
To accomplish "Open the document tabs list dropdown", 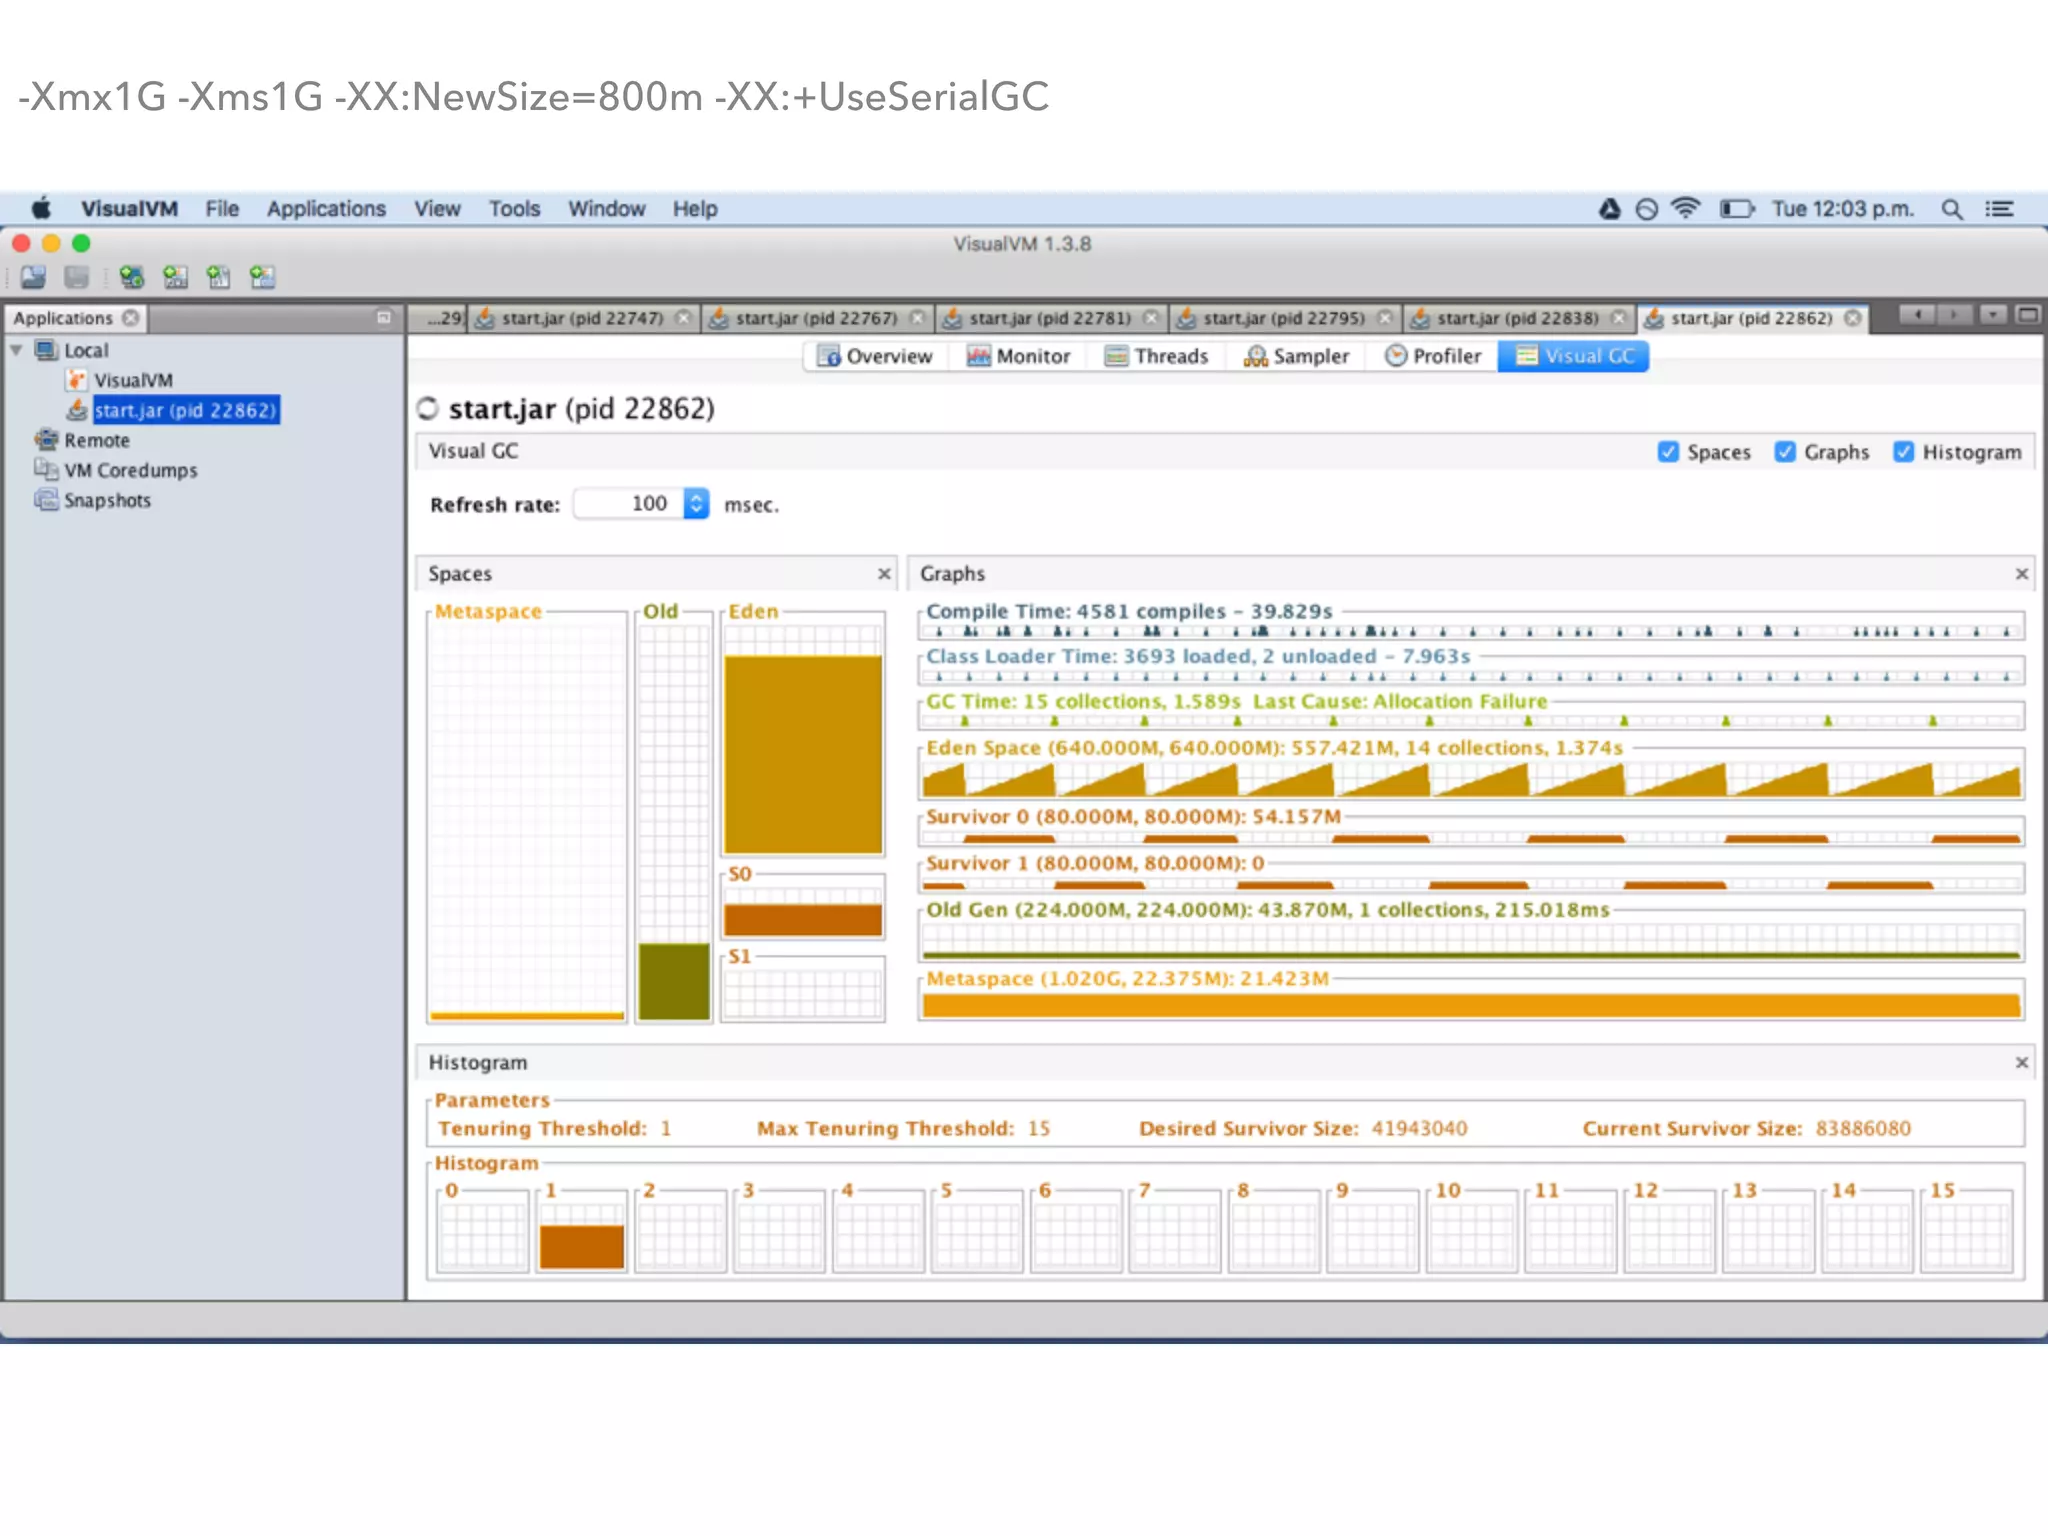I will point(1992,315).
